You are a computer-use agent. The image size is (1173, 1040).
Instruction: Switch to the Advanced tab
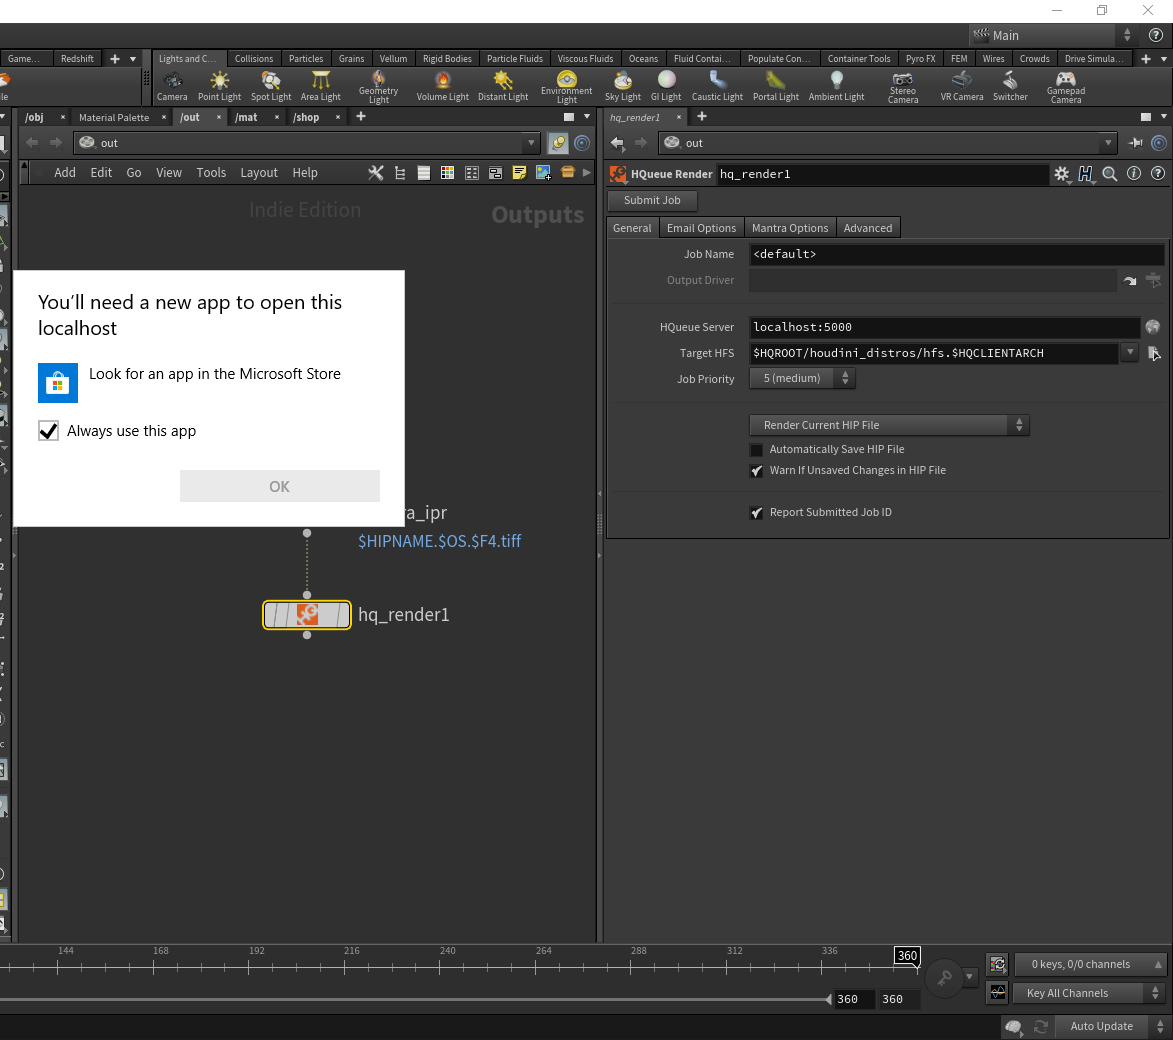coord(868,228)
